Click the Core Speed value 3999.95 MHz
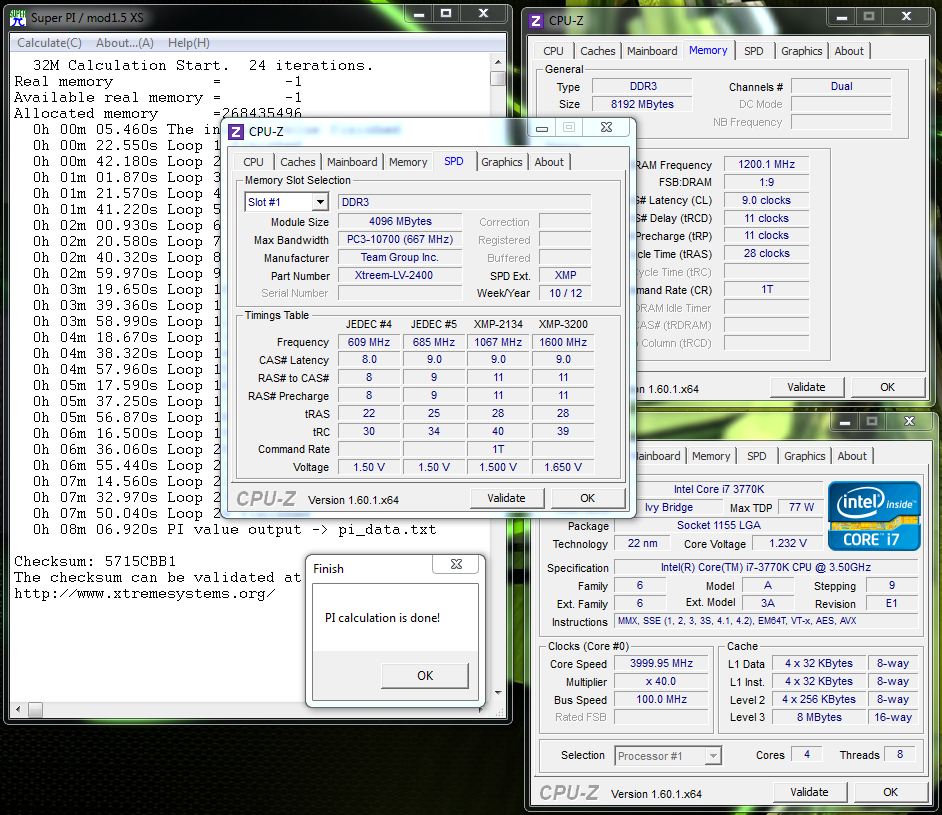Screen dimensions: 942x815 (x=661, y=663)
